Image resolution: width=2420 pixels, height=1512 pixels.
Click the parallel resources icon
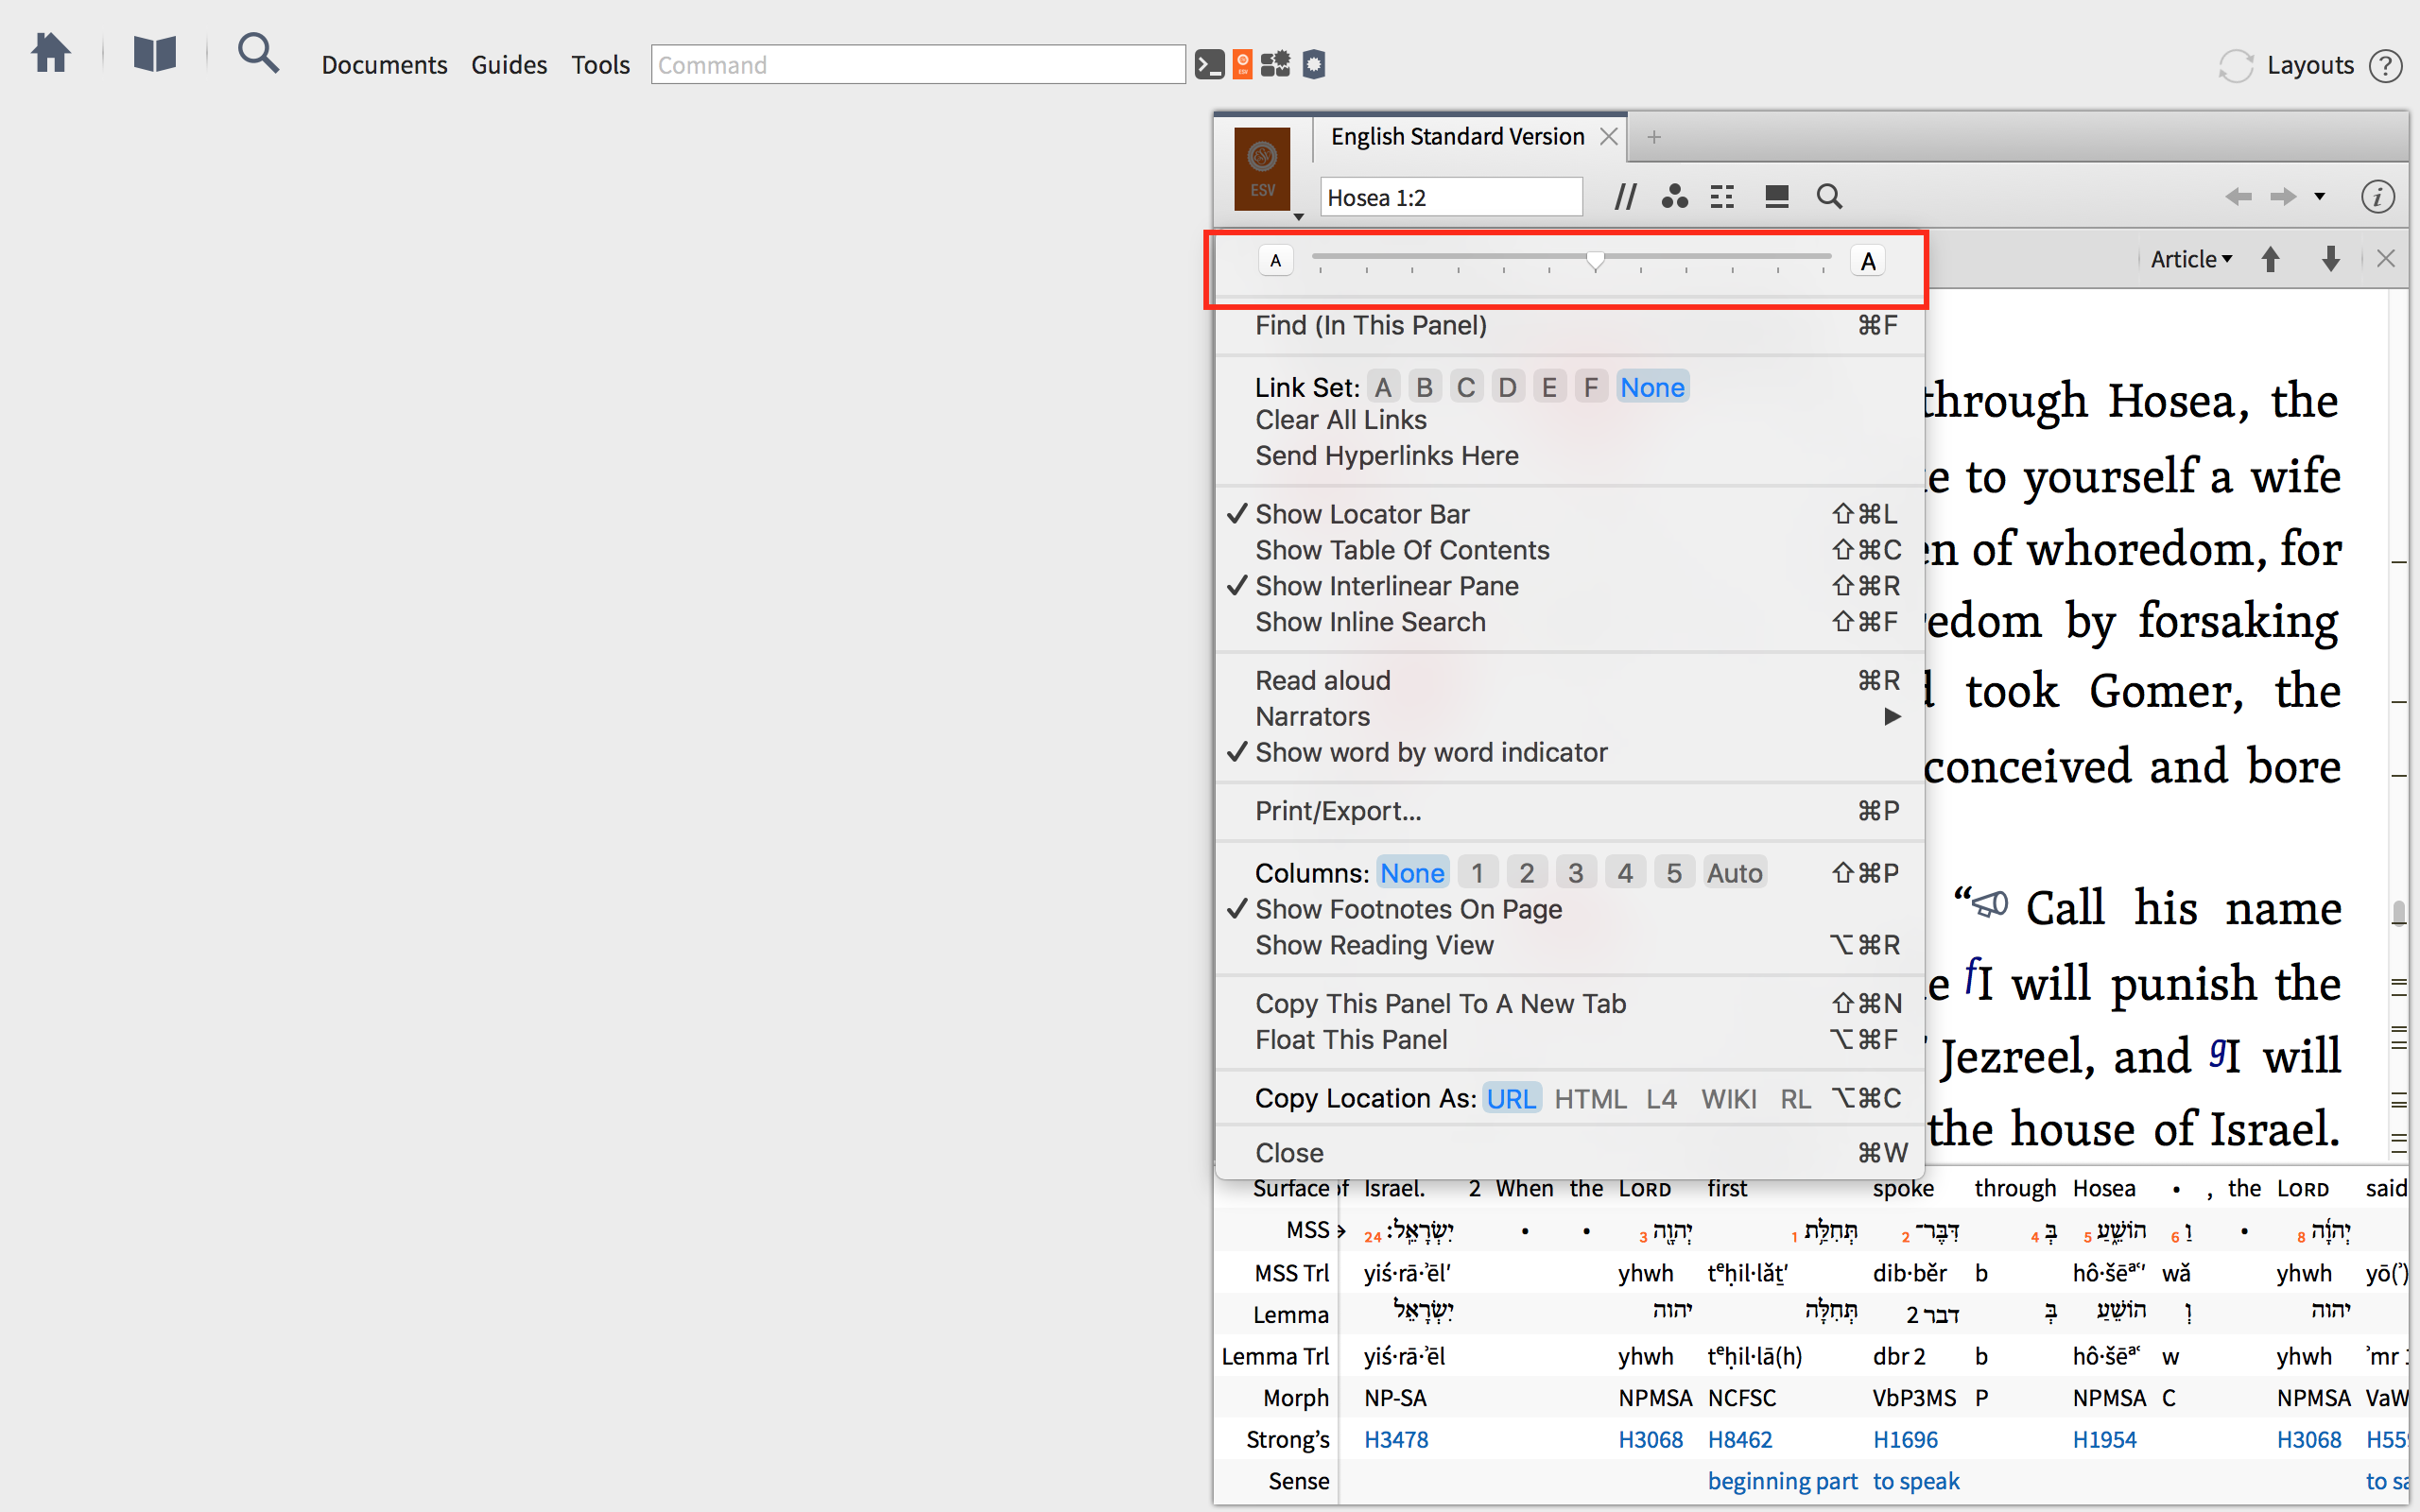[1625, 197]
